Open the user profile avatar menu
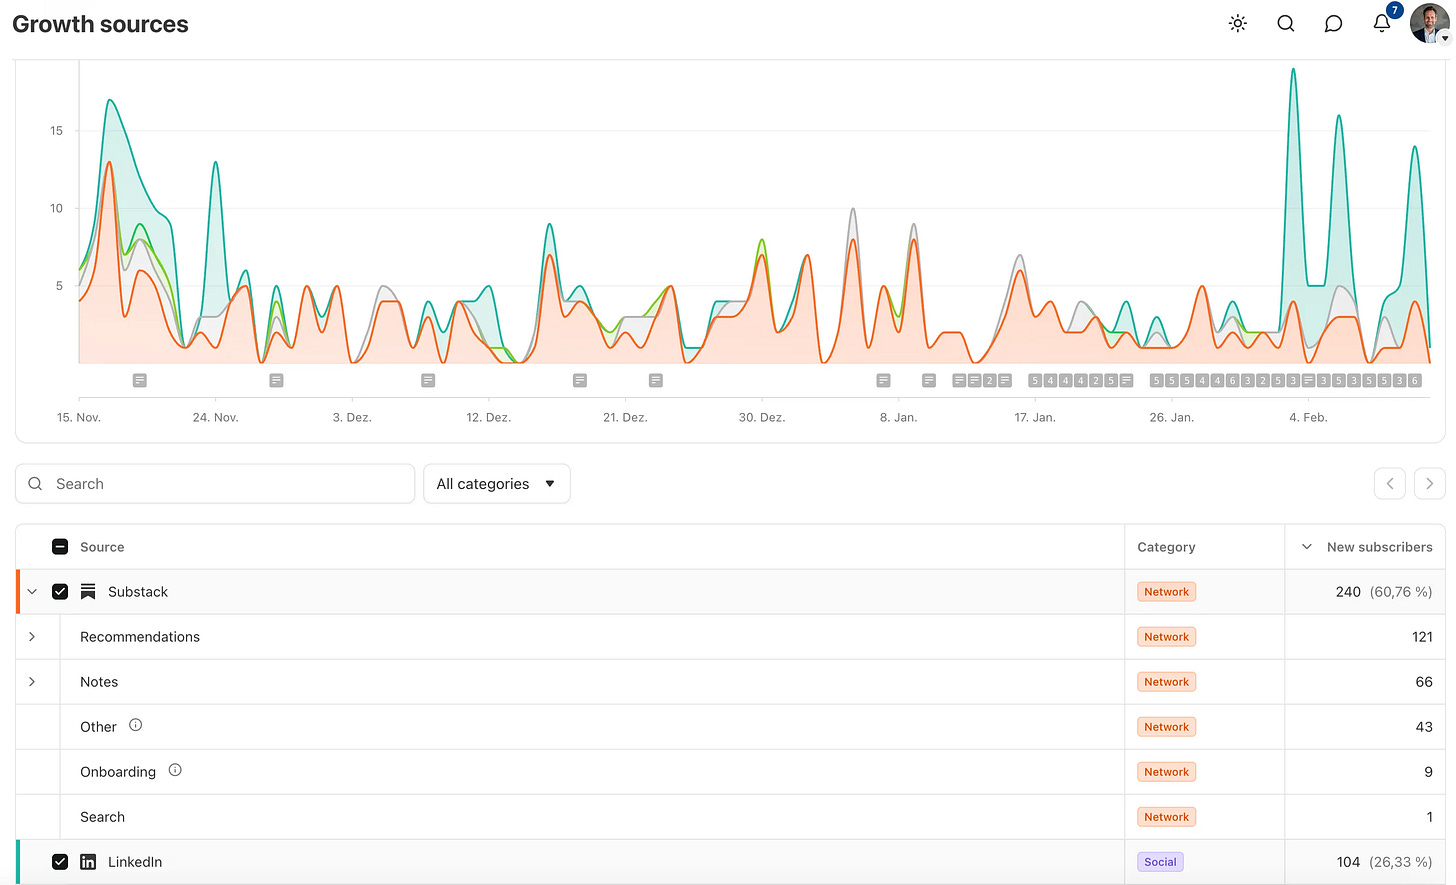This screenshot has height=885, width=1456. (x=1430, y=23)
